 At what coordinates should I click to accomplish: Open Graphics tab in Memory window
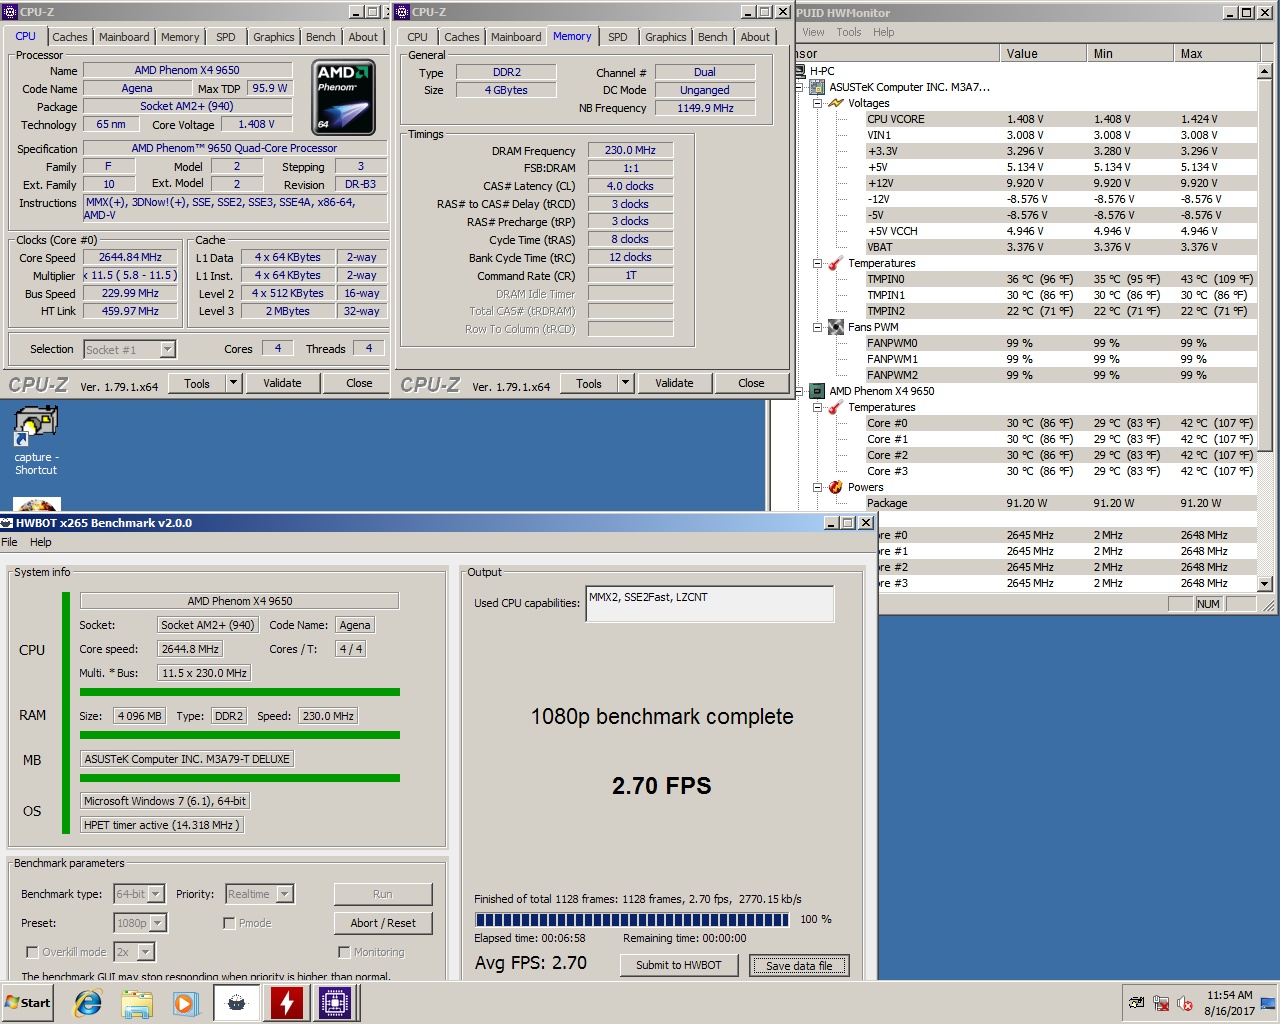(666, 37)
